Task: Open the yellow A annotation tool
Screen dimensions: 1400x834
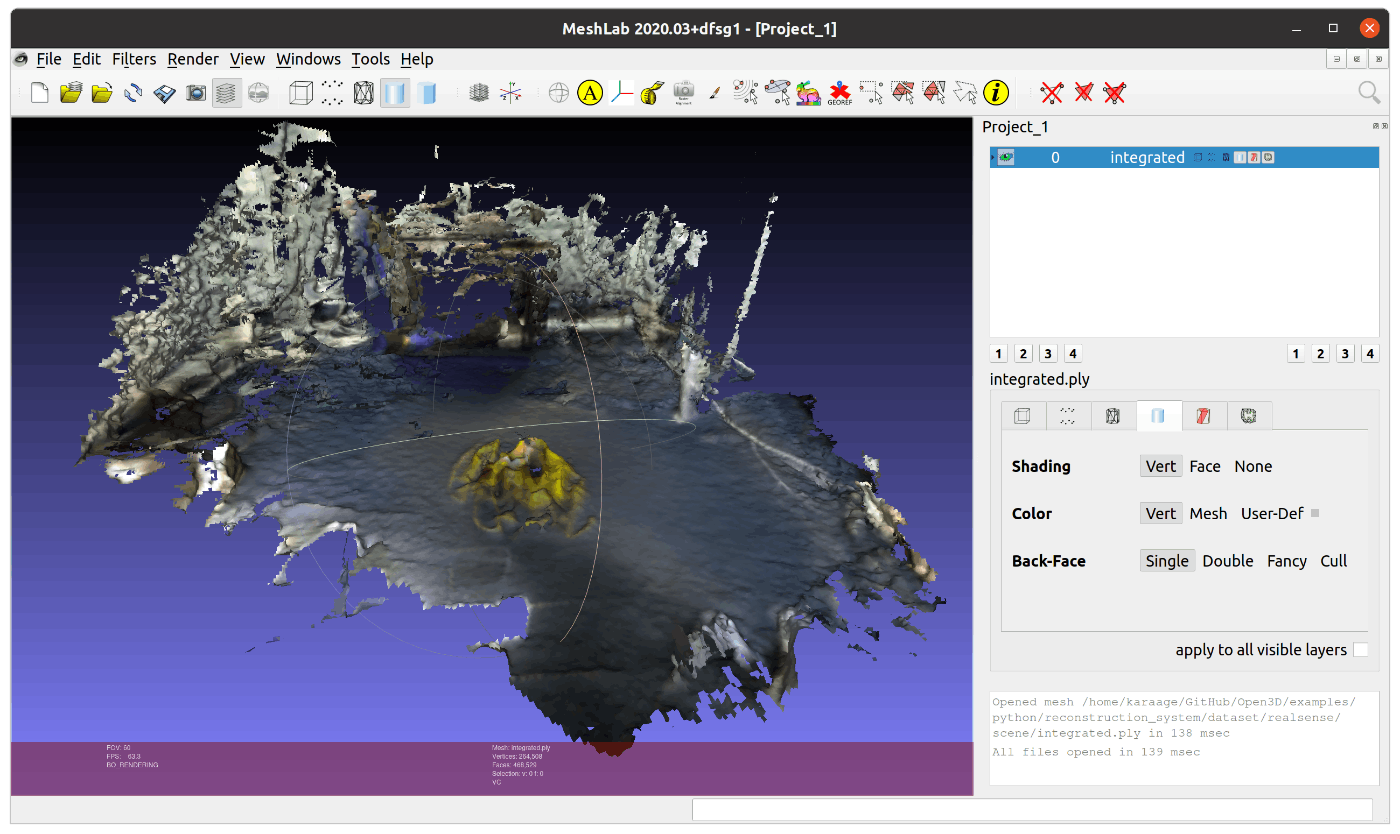Action: point(590,93)
